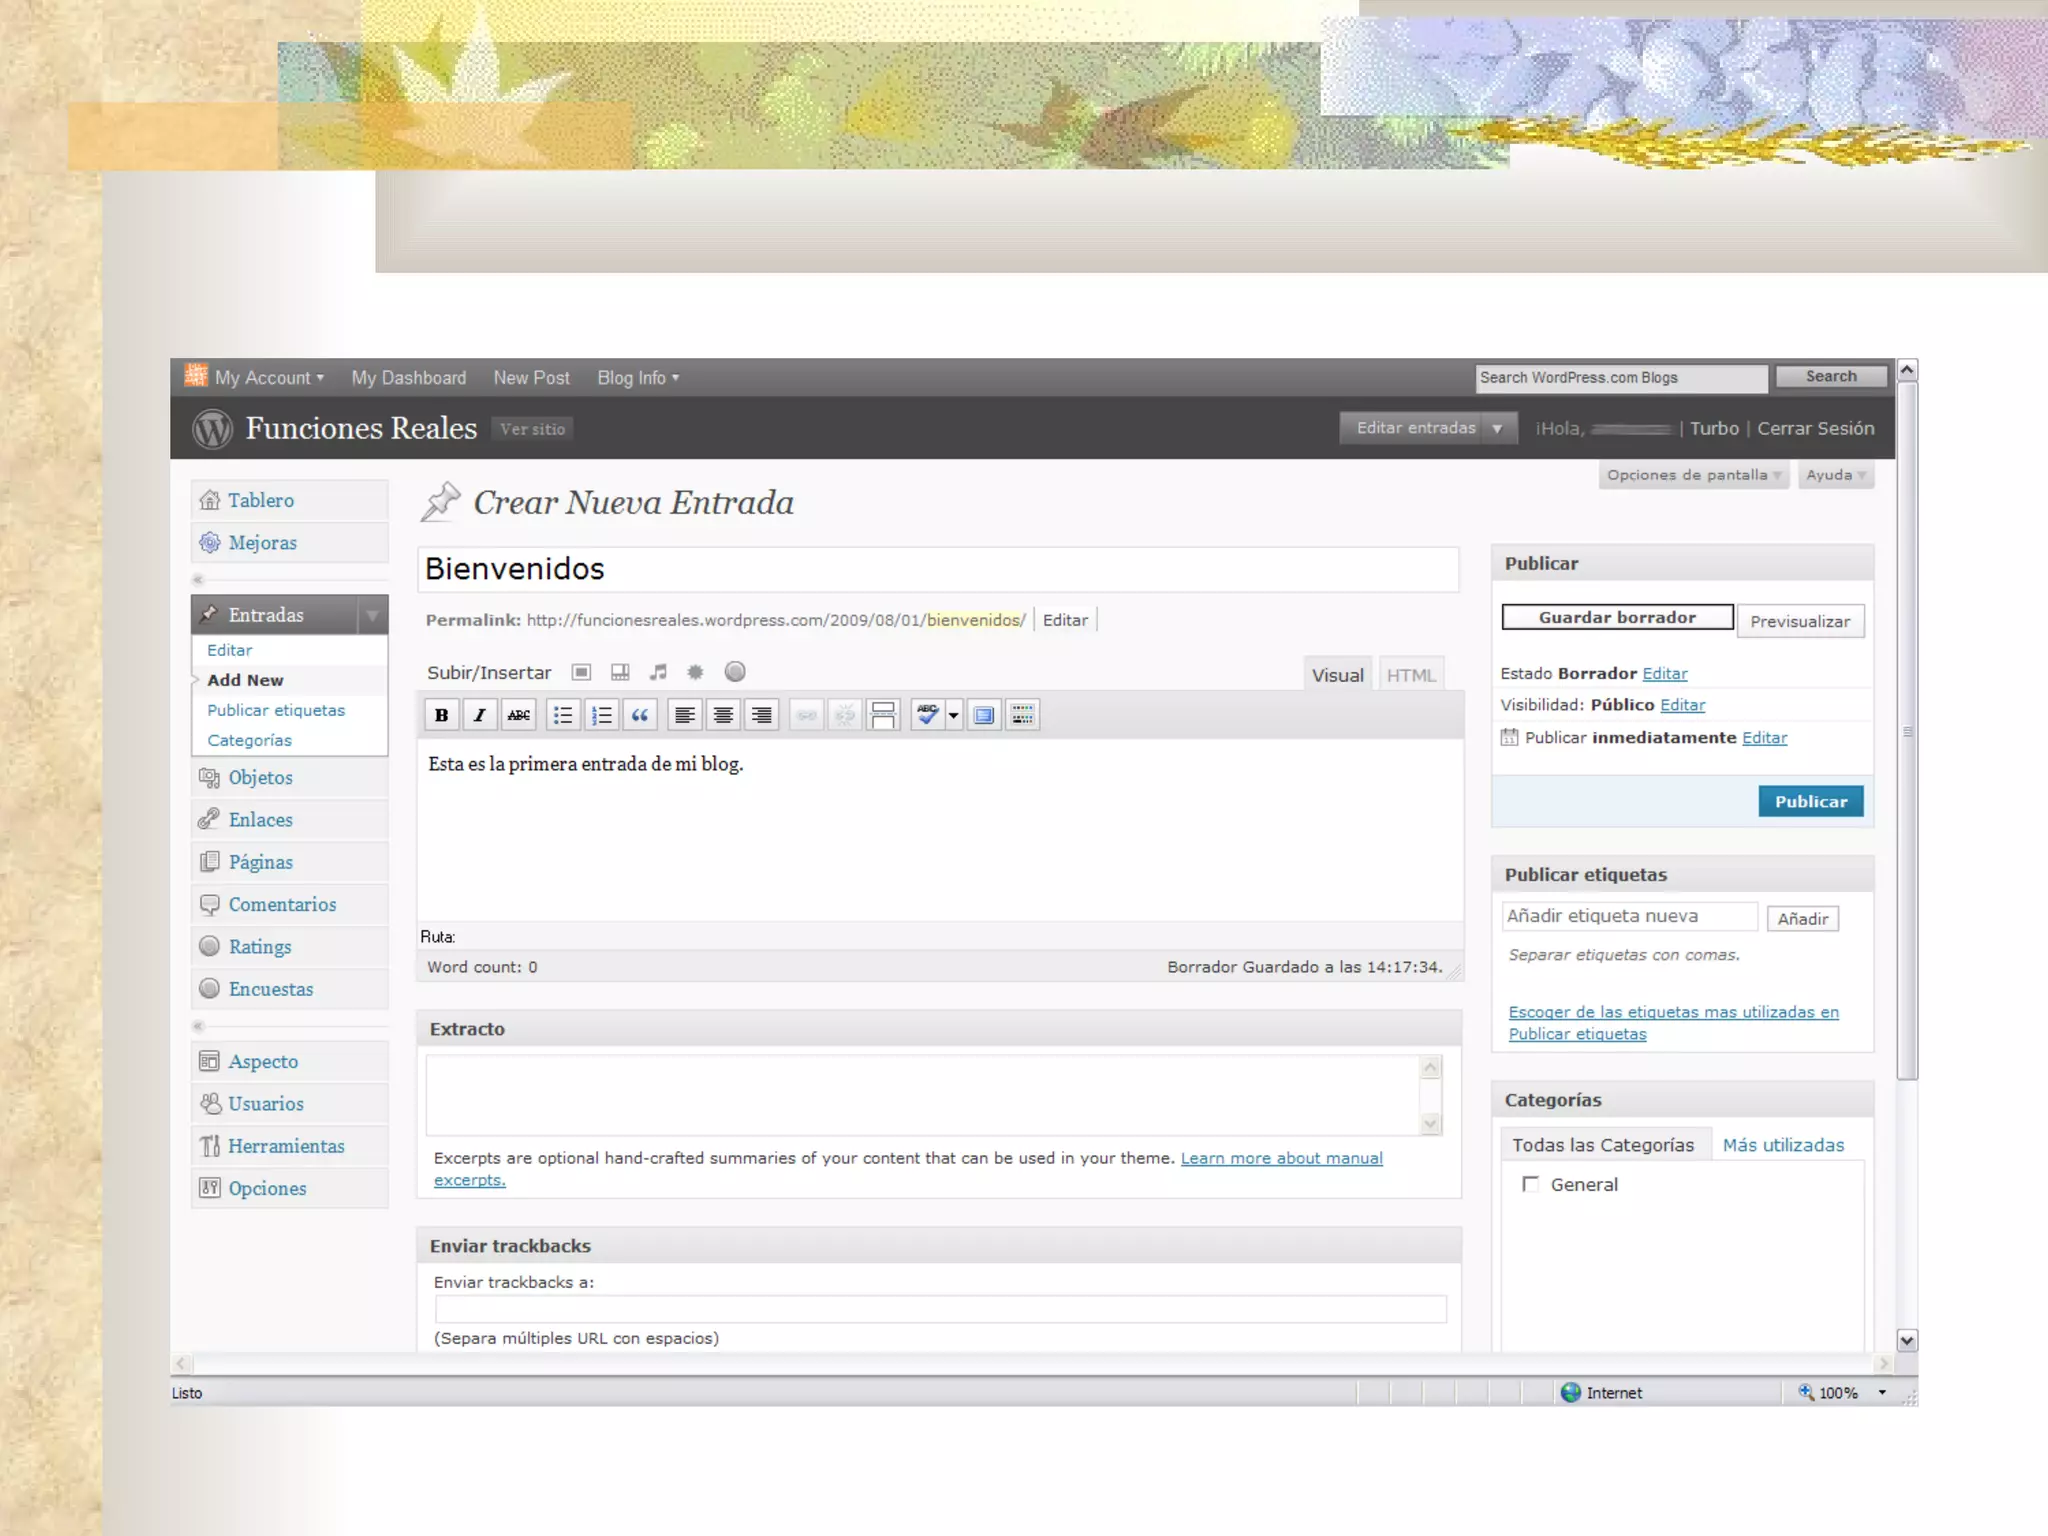Create a numbered list
Screen dimensions: 2048x1536
(602, 715)
